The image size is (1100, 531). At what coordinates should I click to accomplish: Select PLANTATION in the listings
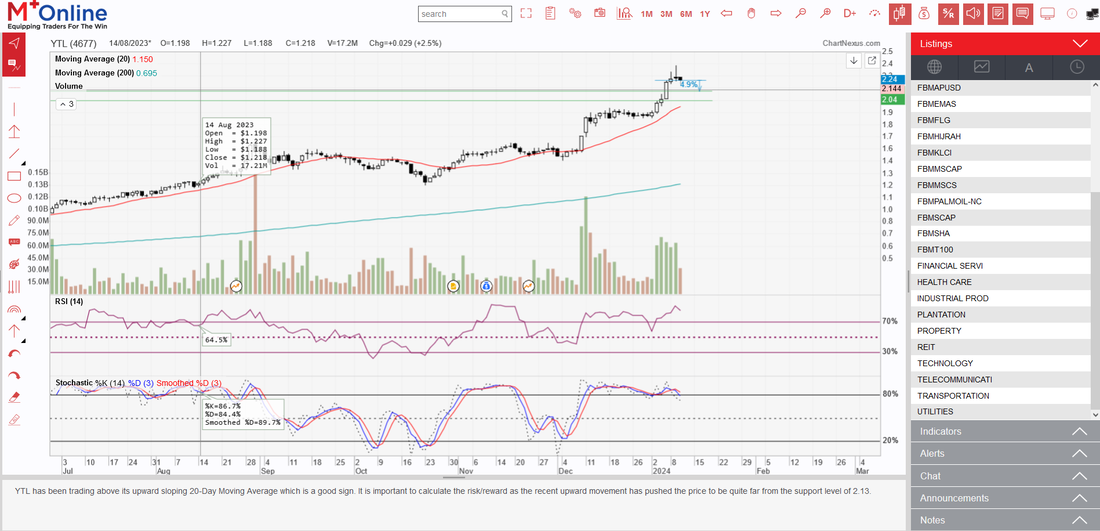1001,315
